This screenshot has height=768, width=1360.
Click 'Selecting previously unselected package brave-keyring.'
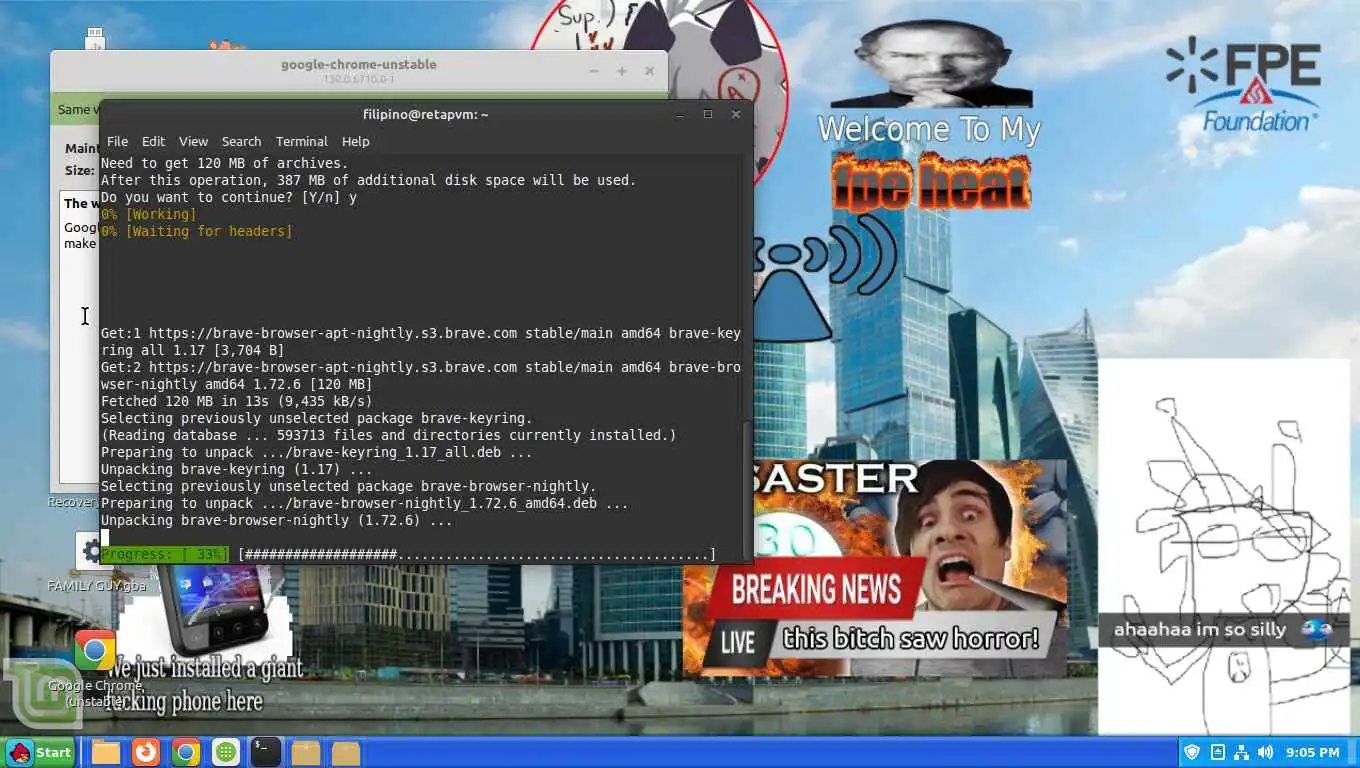coord(317,418)
